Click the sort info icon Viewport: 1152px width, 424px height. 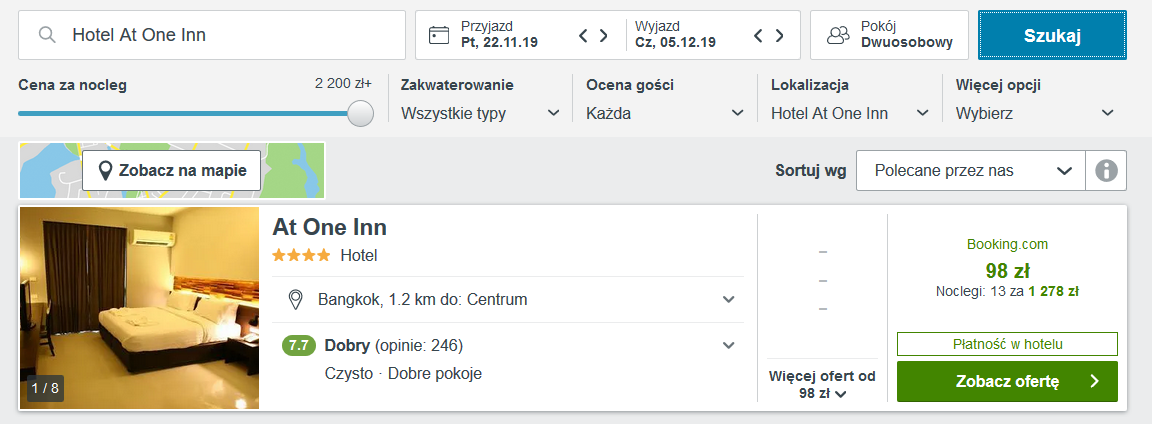(x=1106, y=171)
